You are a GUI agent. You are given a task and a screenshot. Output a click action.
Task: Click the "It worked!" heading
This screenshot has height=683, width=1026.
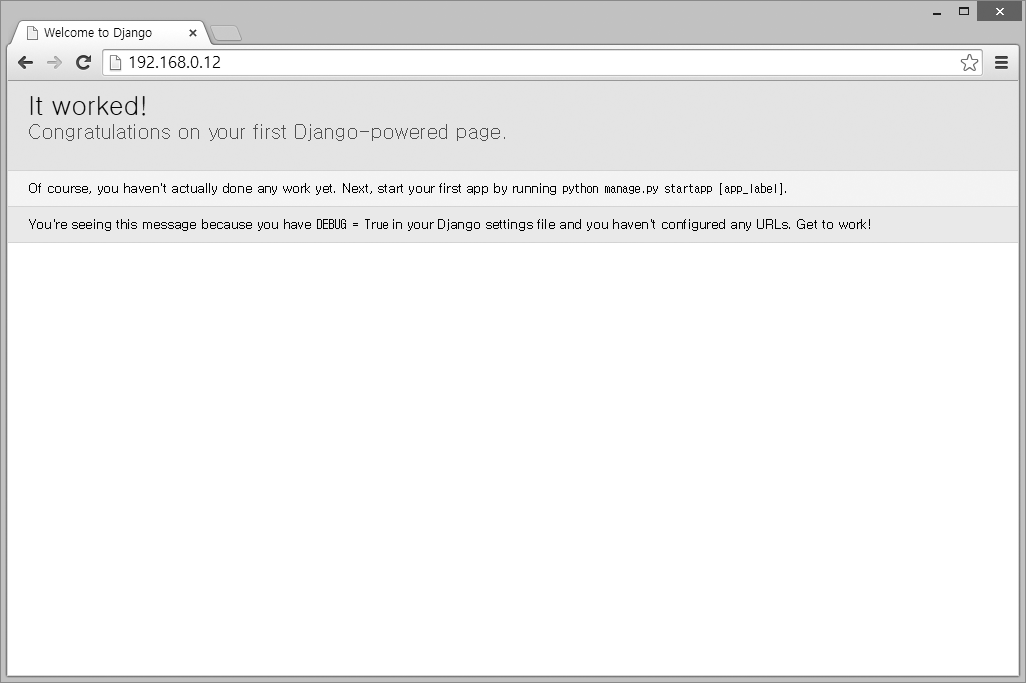(x=88, y=106)
